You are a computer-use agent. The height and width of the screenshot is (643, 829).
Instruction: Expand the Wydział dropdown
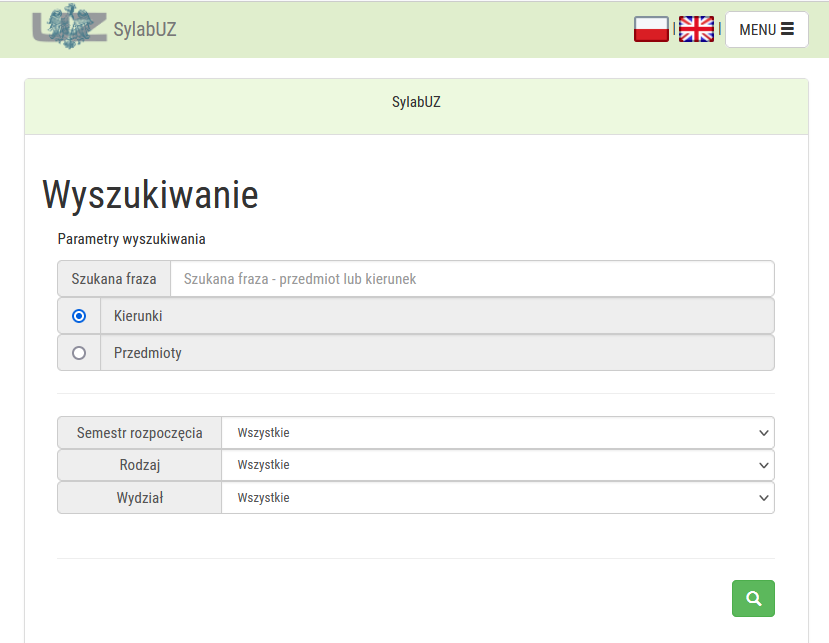pyautogui.click(x=497, y=498)
